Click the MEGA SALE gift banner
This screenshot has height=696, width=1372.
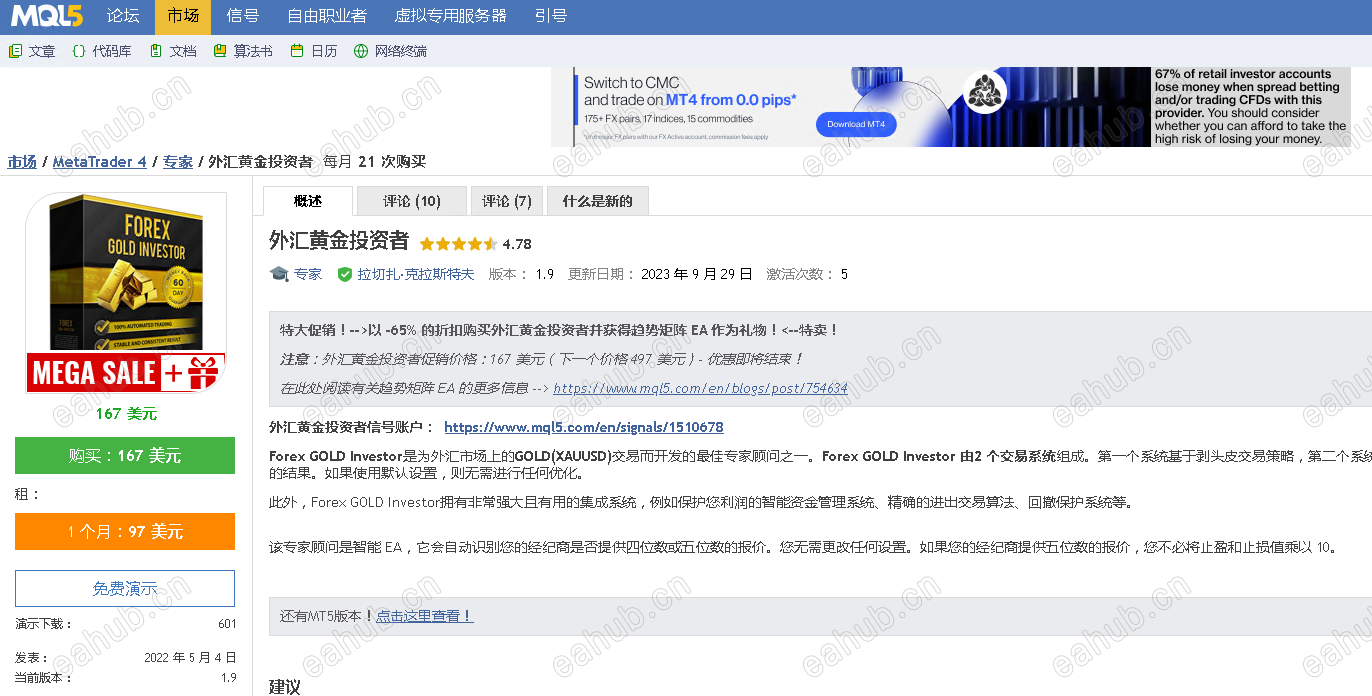coord(125,373)
